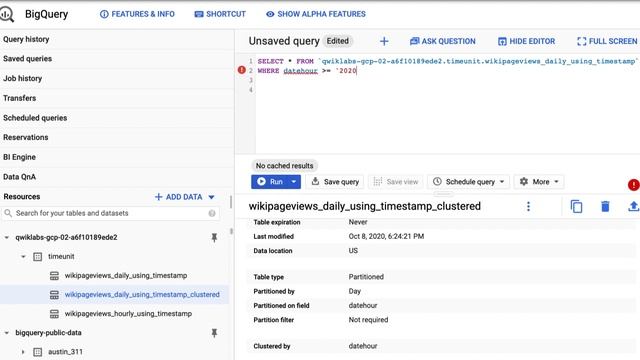
Task: Open the SHORTCUT keyboard link
Action: click(x=220, y=14)
